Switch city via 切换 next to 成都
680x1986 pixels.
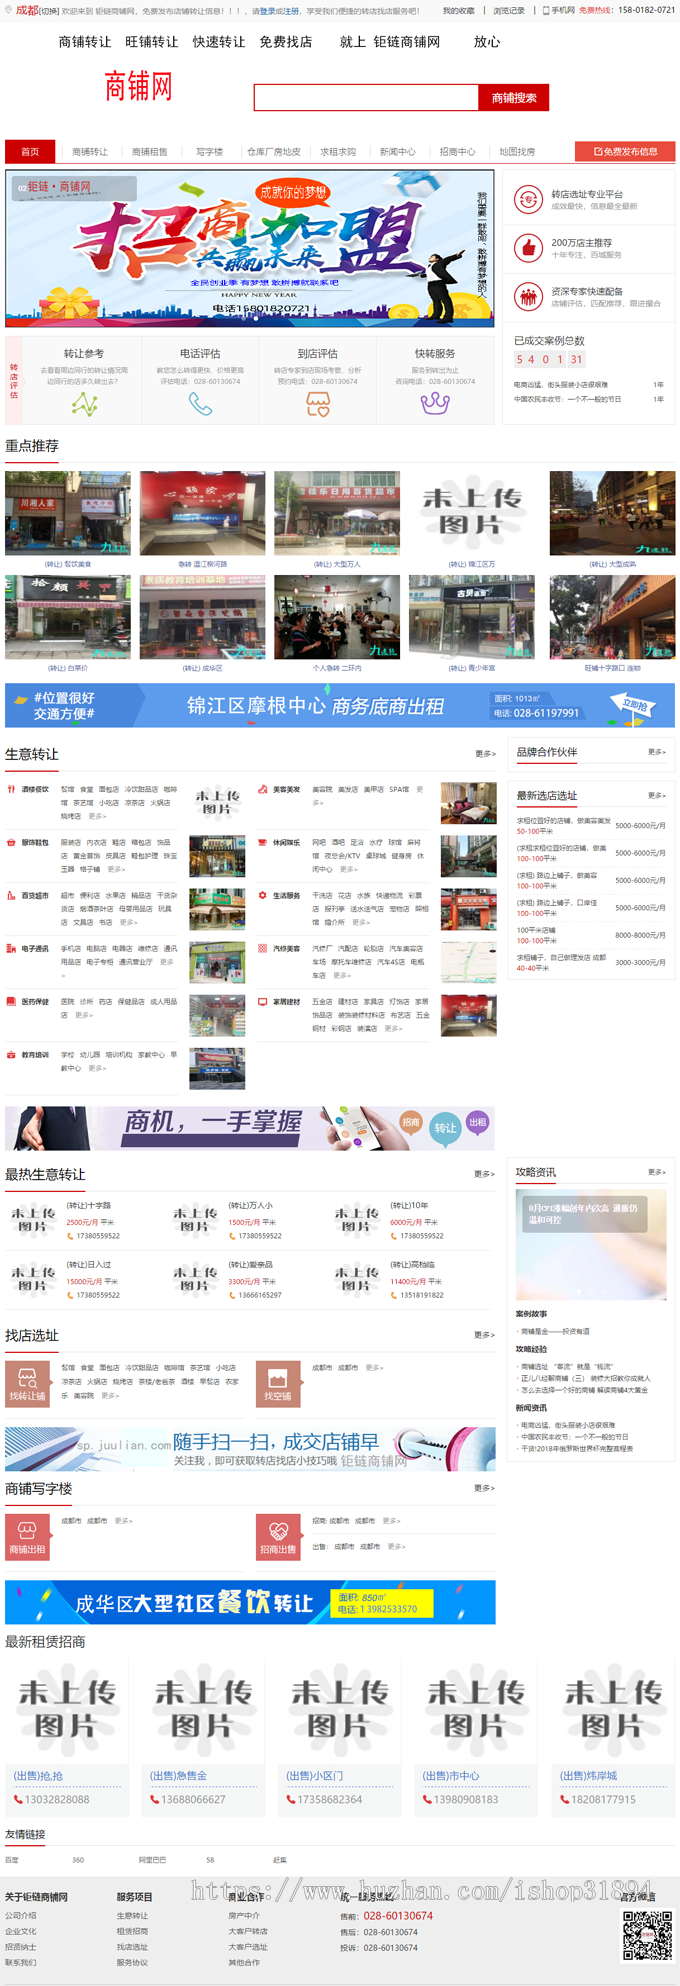click(49, 11)
